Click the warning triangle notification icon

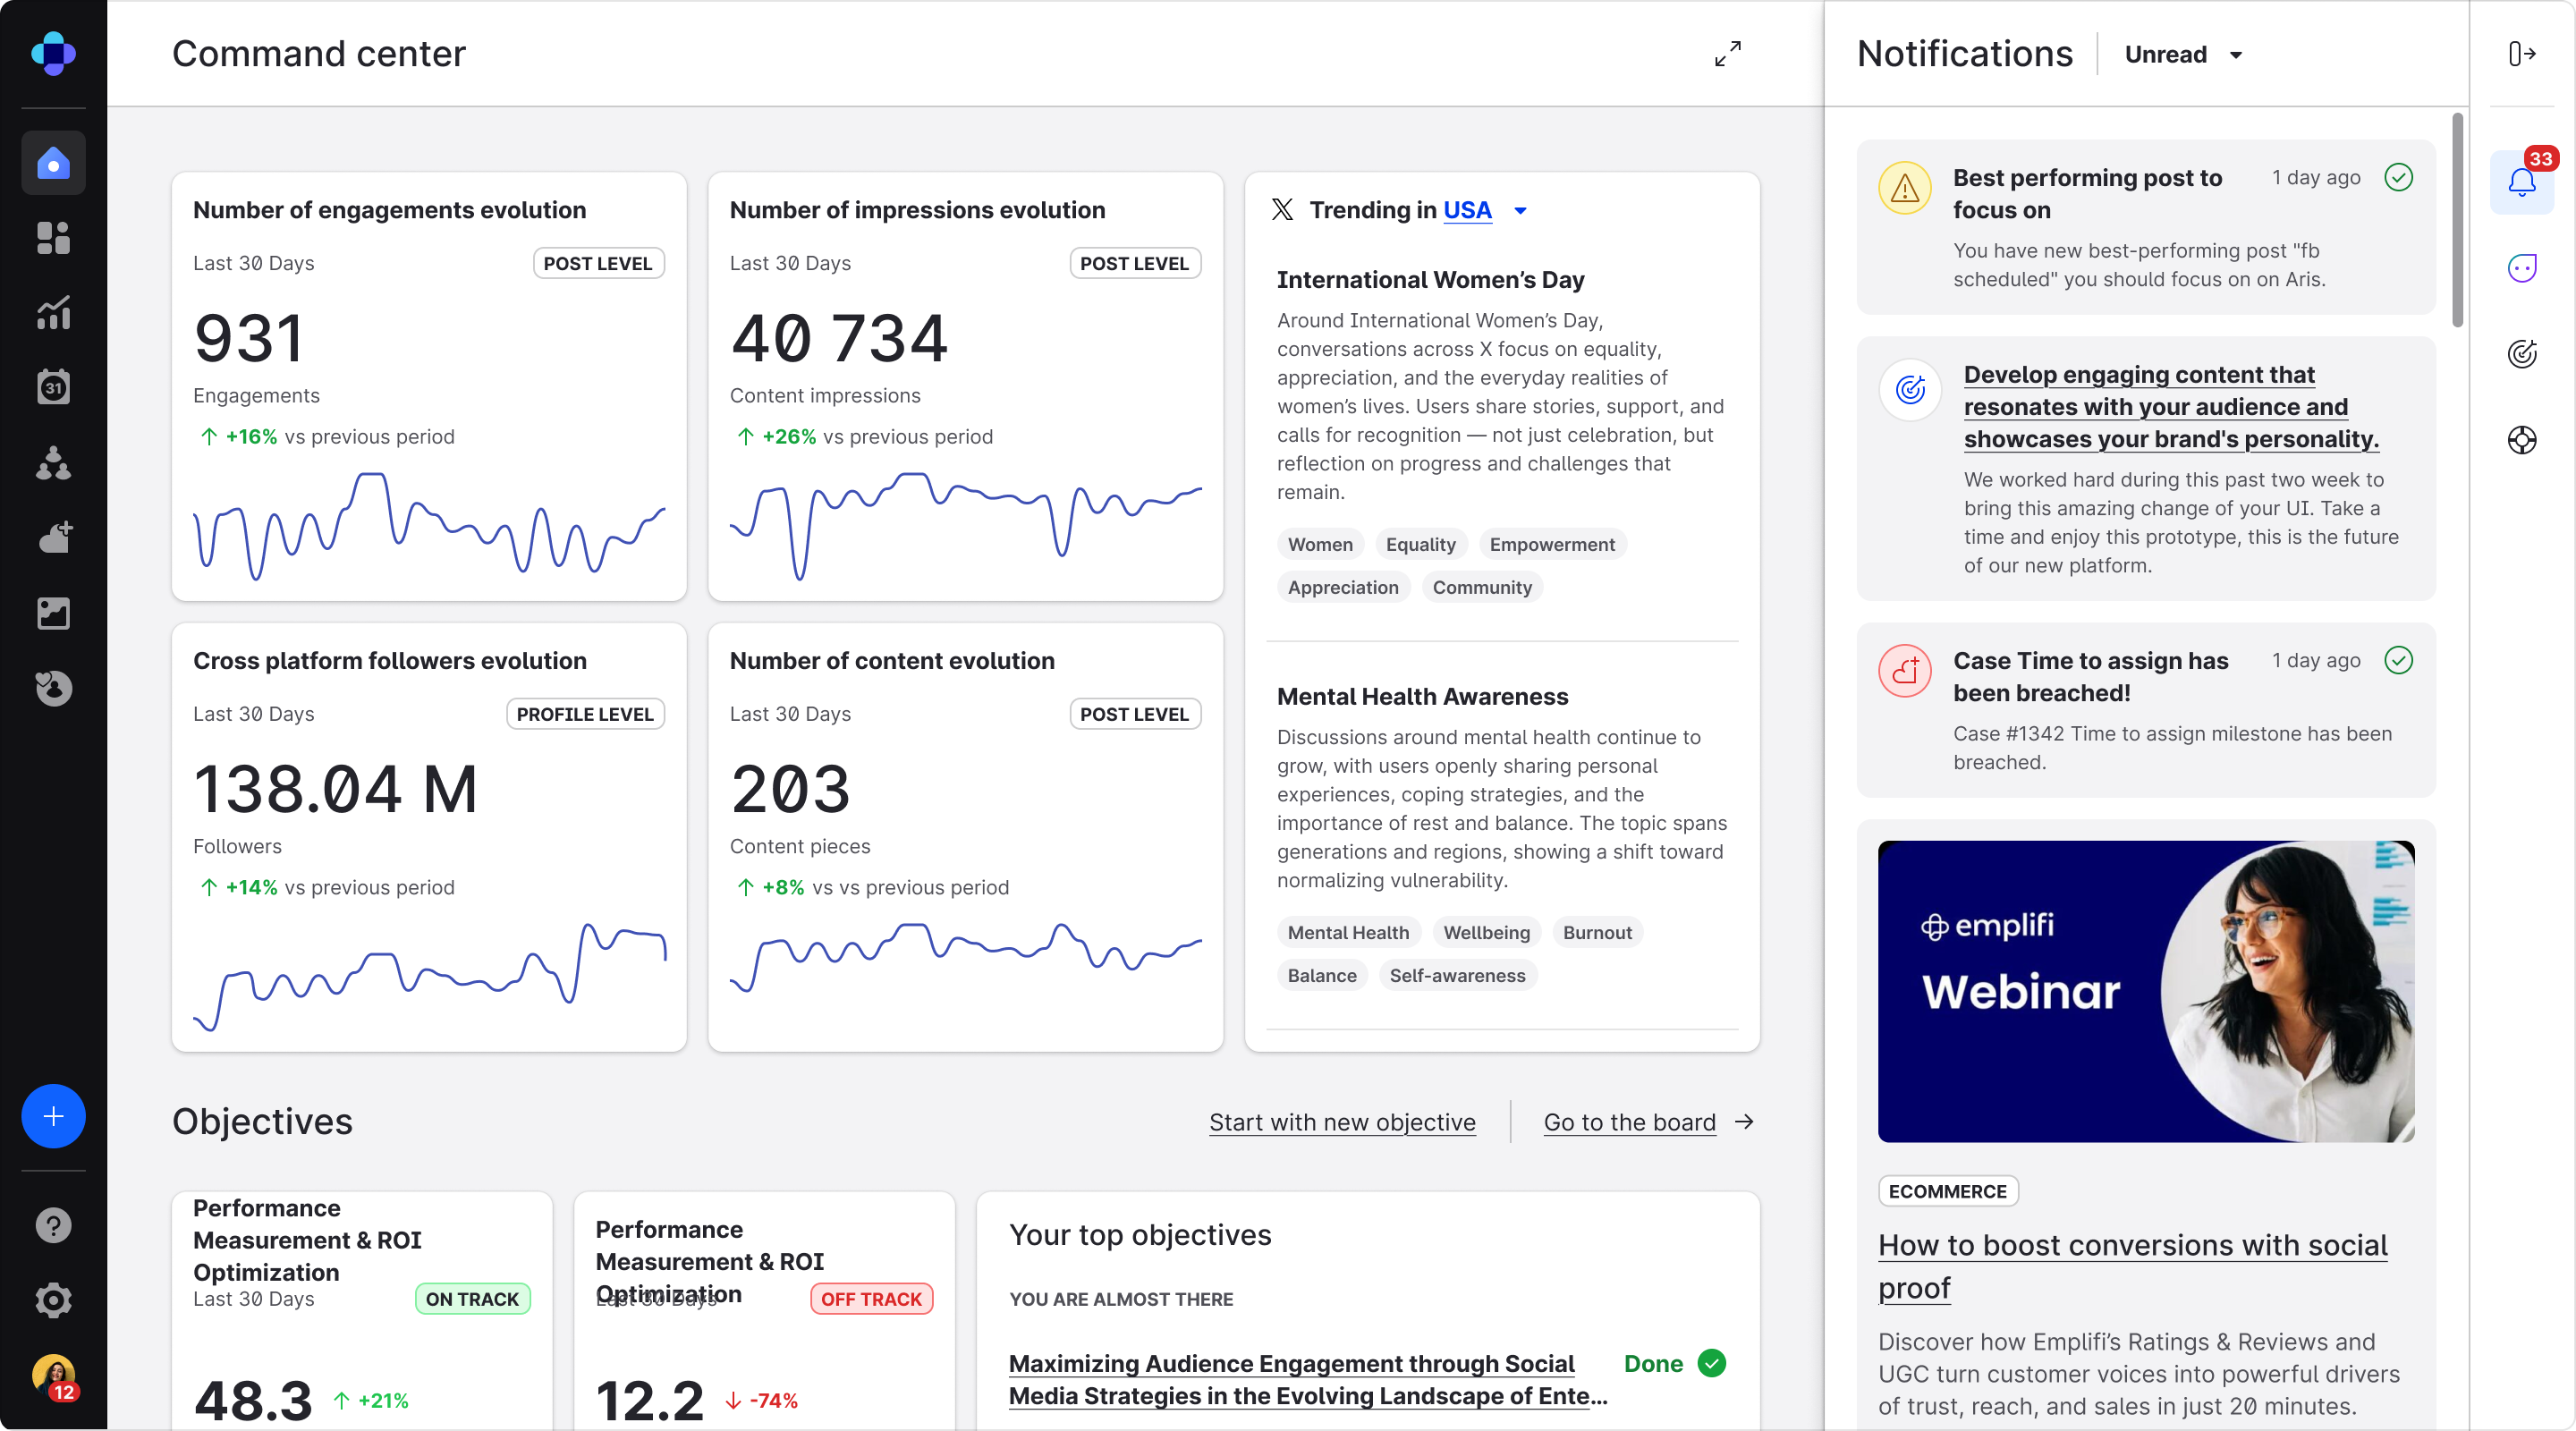pos(1905,188)
